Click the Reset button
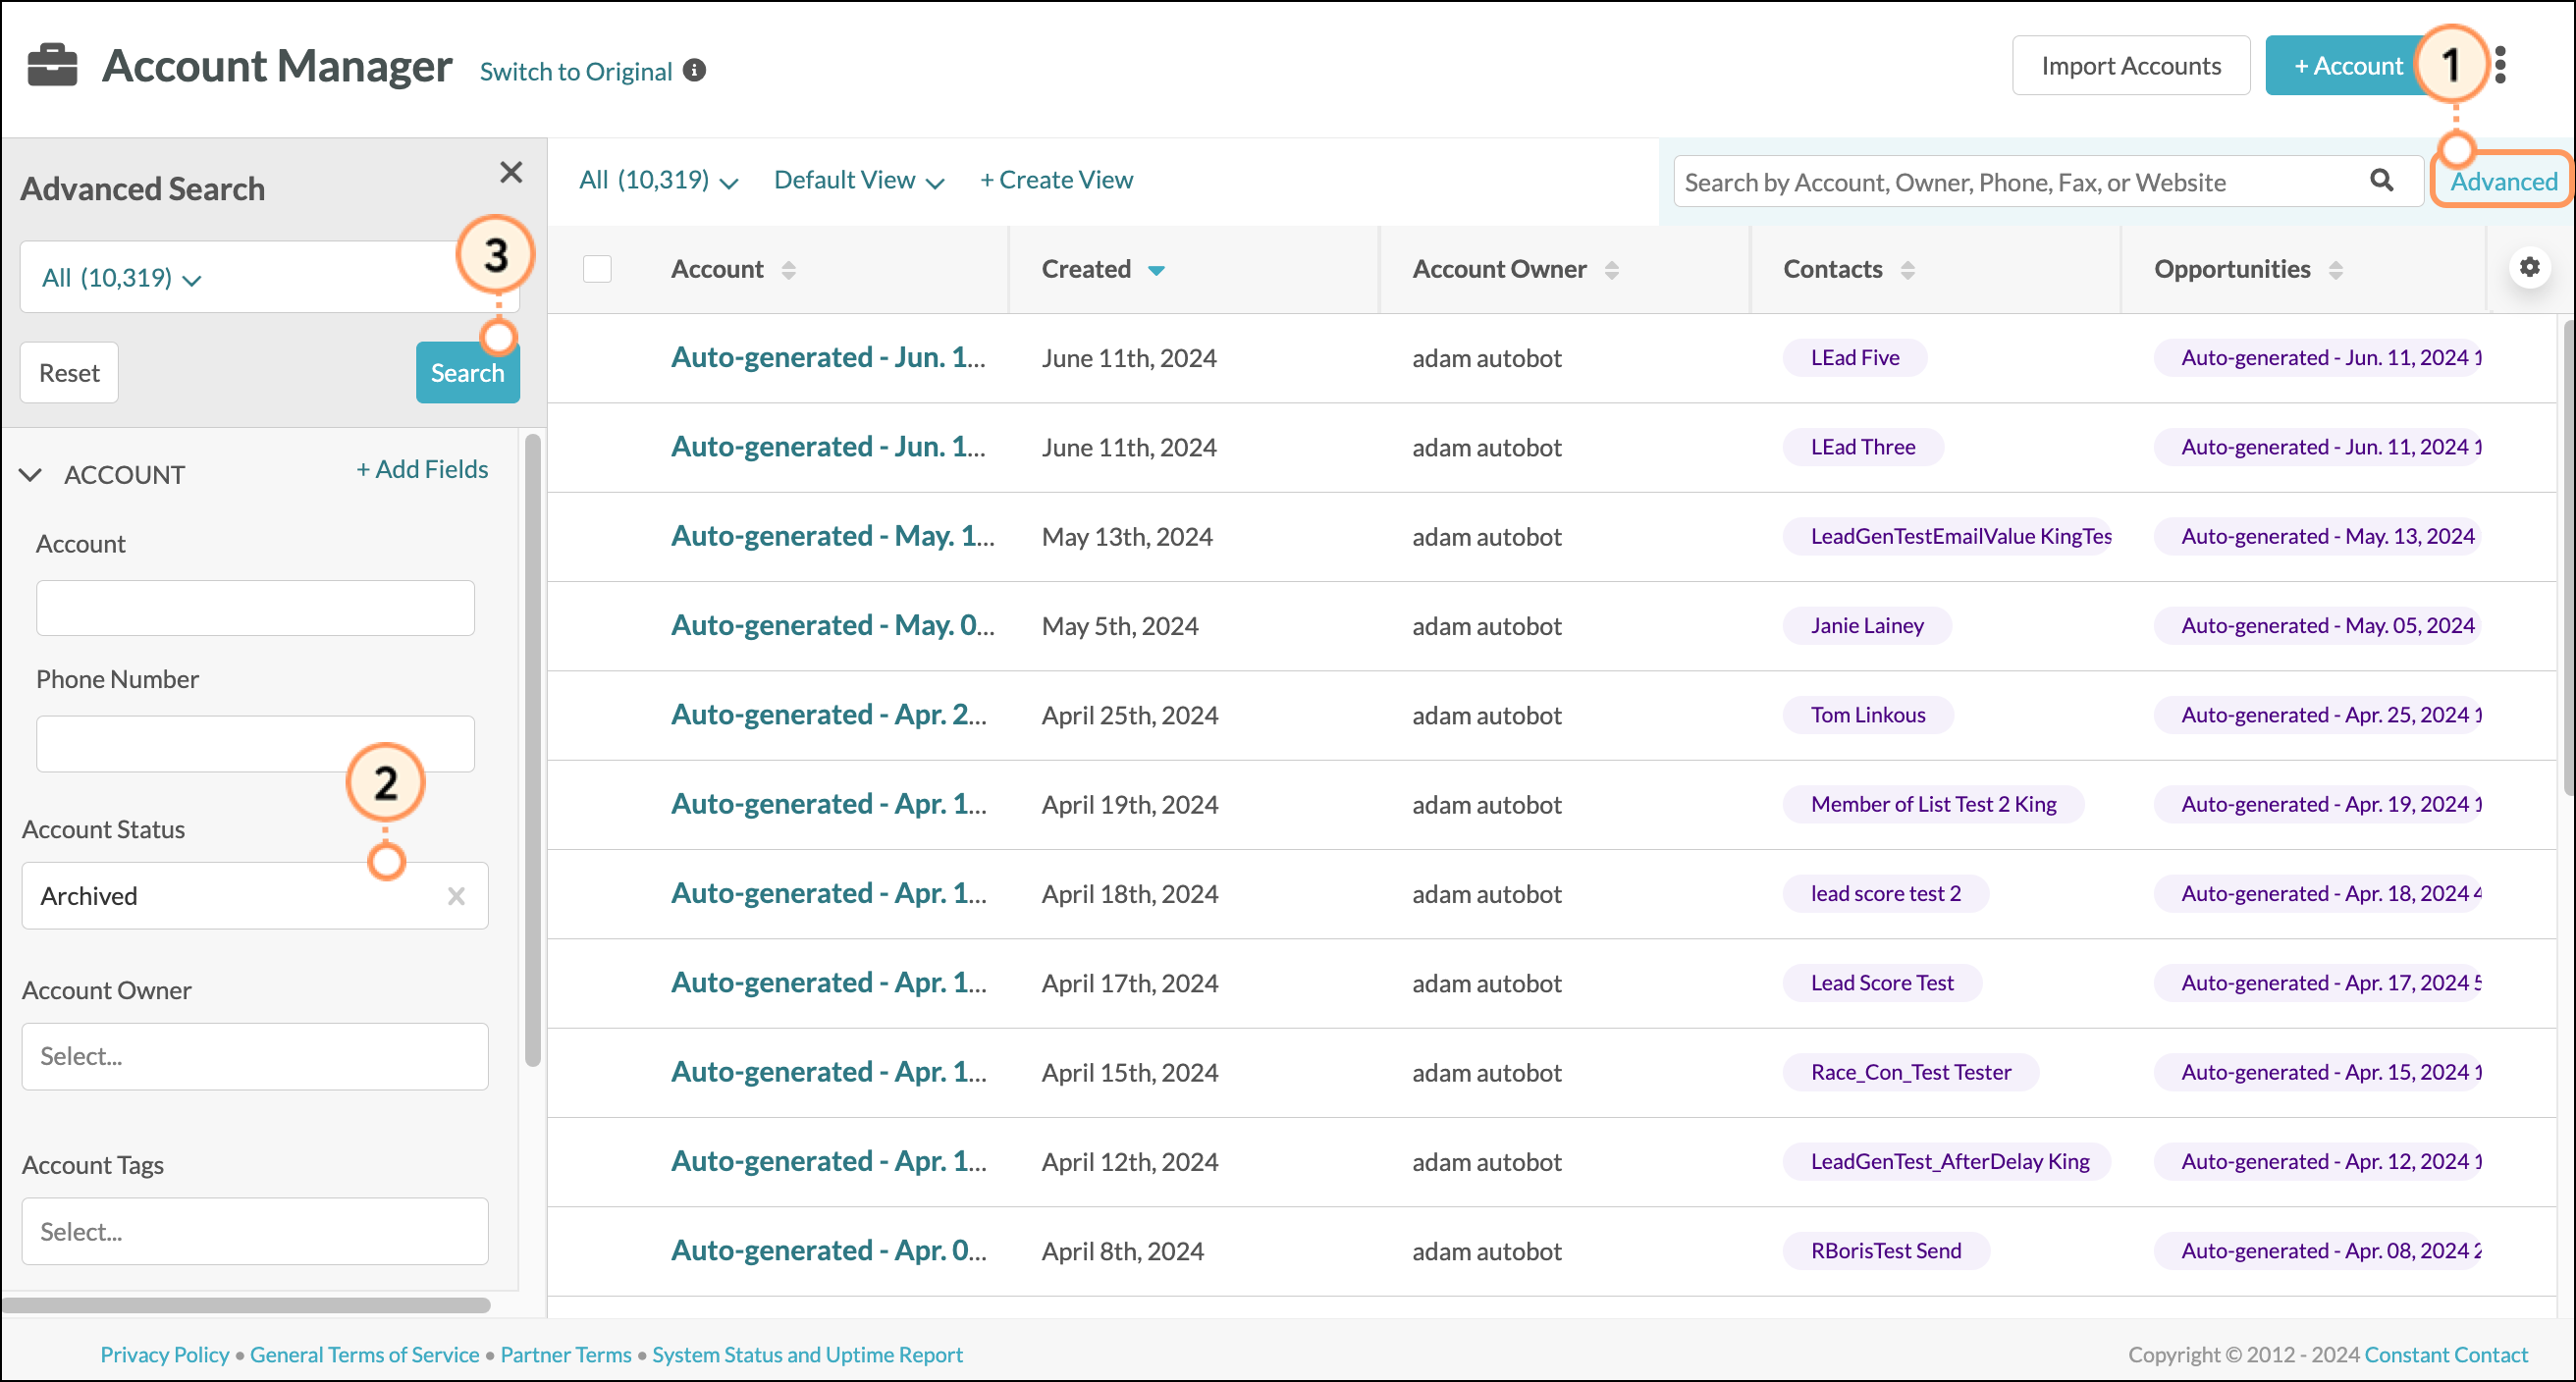Image resolution: width=2576 pixels, height=1382 pixels. click(69, 373)
